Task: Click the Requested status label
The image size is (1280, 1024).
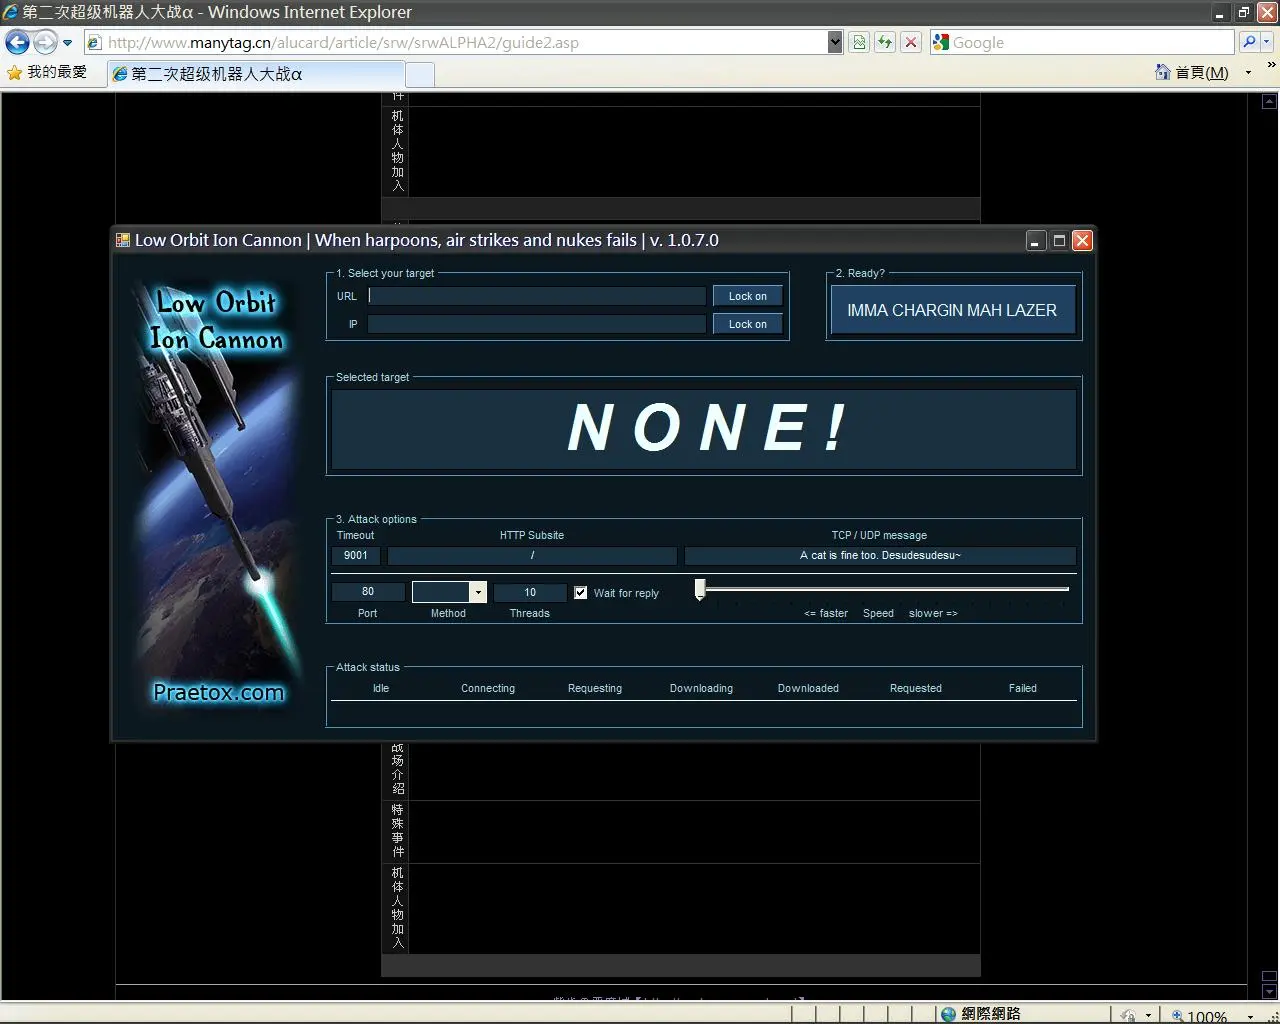Action: point(916,688)
